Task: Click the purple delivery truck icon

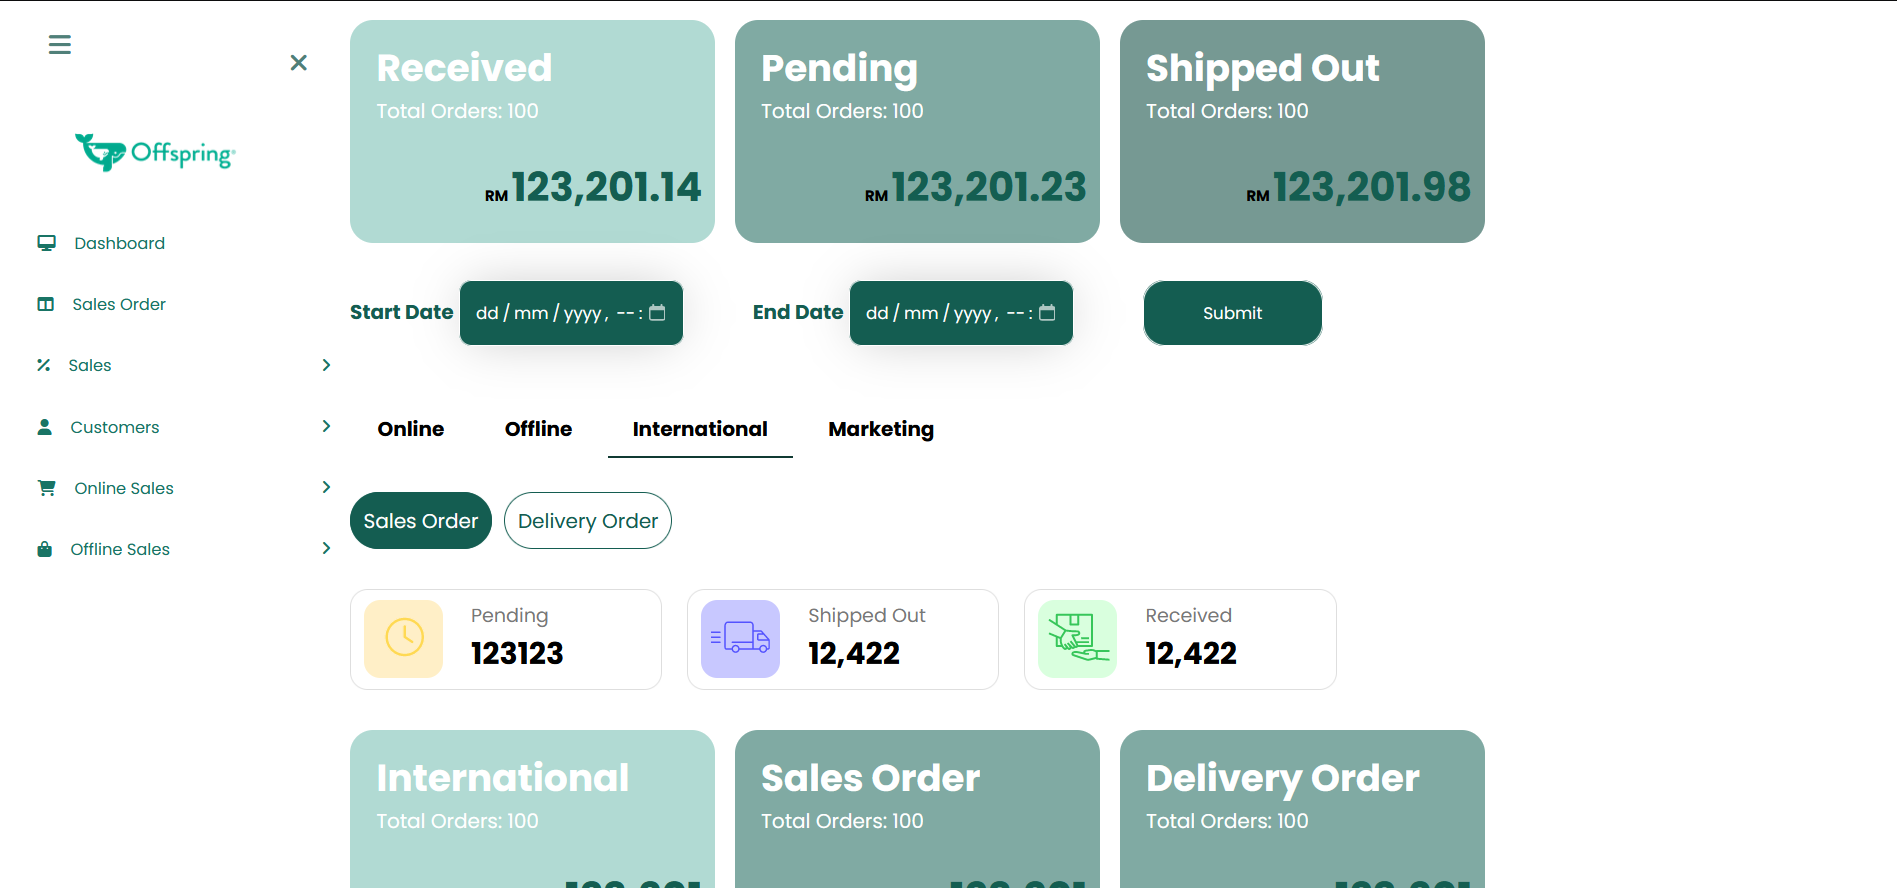Action: (740, 638)
